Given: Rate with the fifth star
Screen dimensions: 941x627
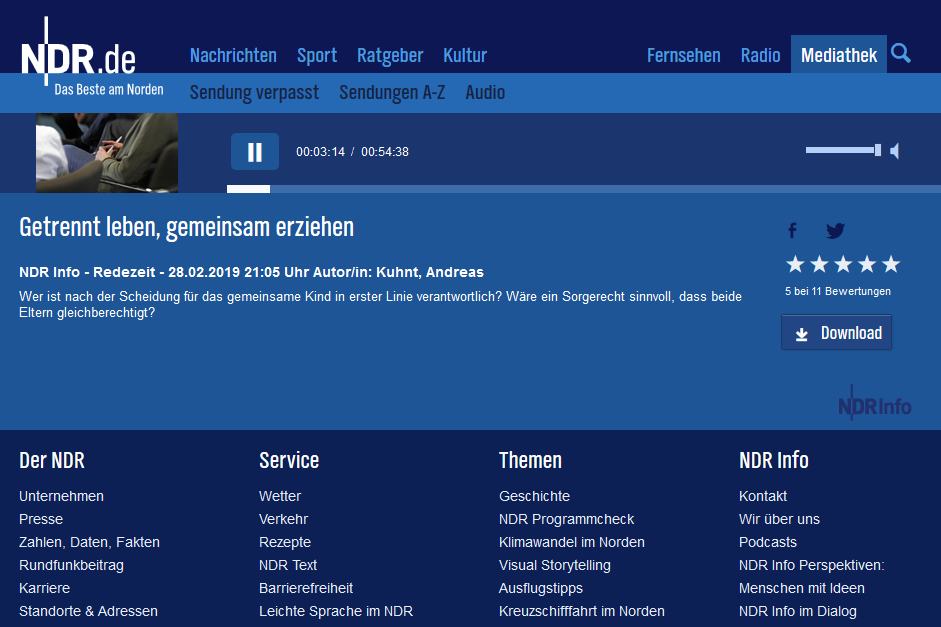Looking at the screenshot, I should (891, 263).
